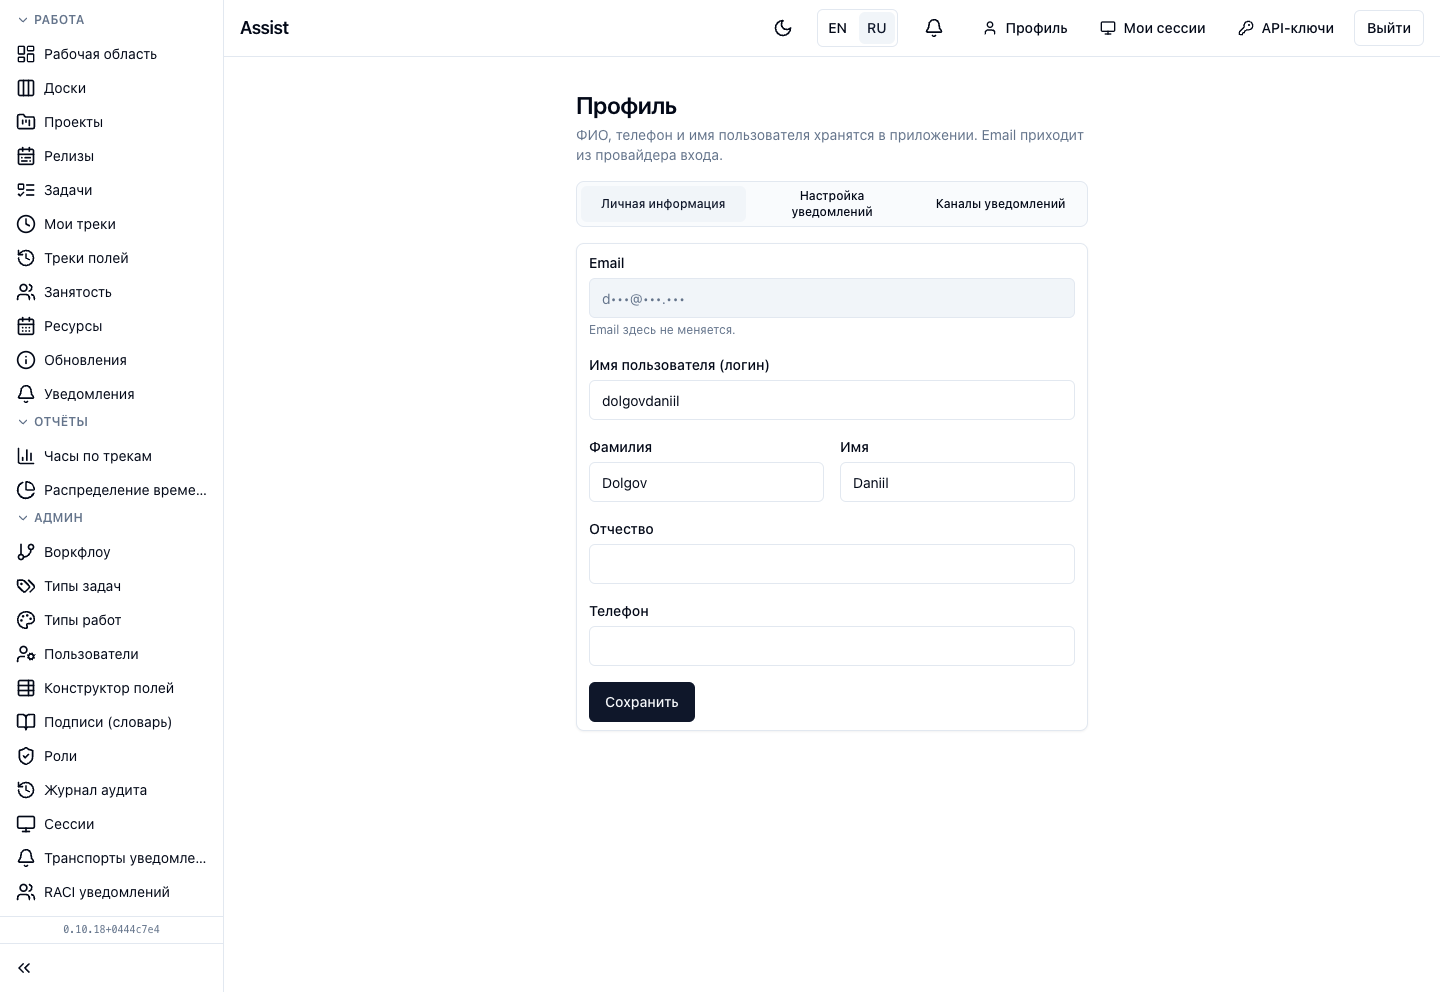The image size is (1440, 992).
Task: Go to Конструктор полей
Action: click(112, 688)
